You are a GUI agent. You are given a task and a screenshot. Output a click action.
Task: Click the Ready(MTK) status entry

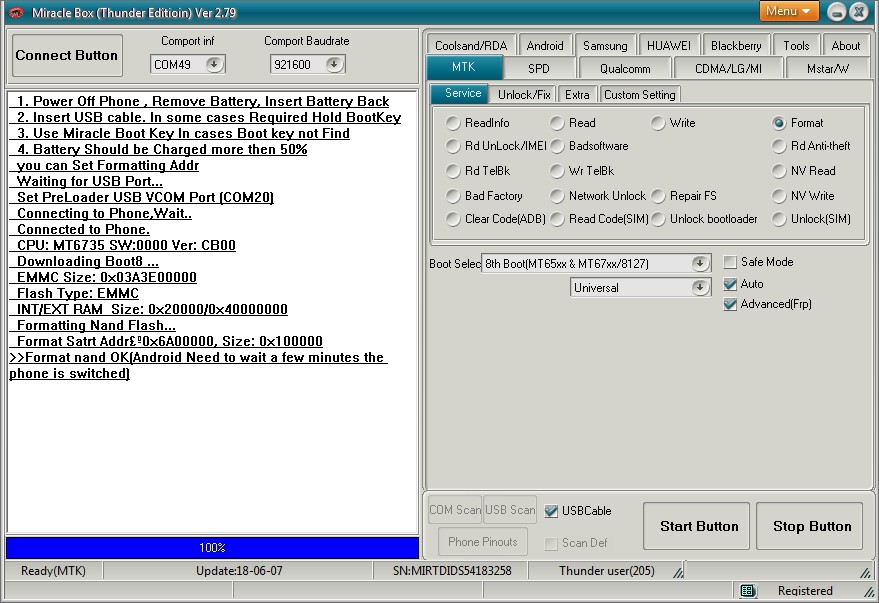(53, 570)
